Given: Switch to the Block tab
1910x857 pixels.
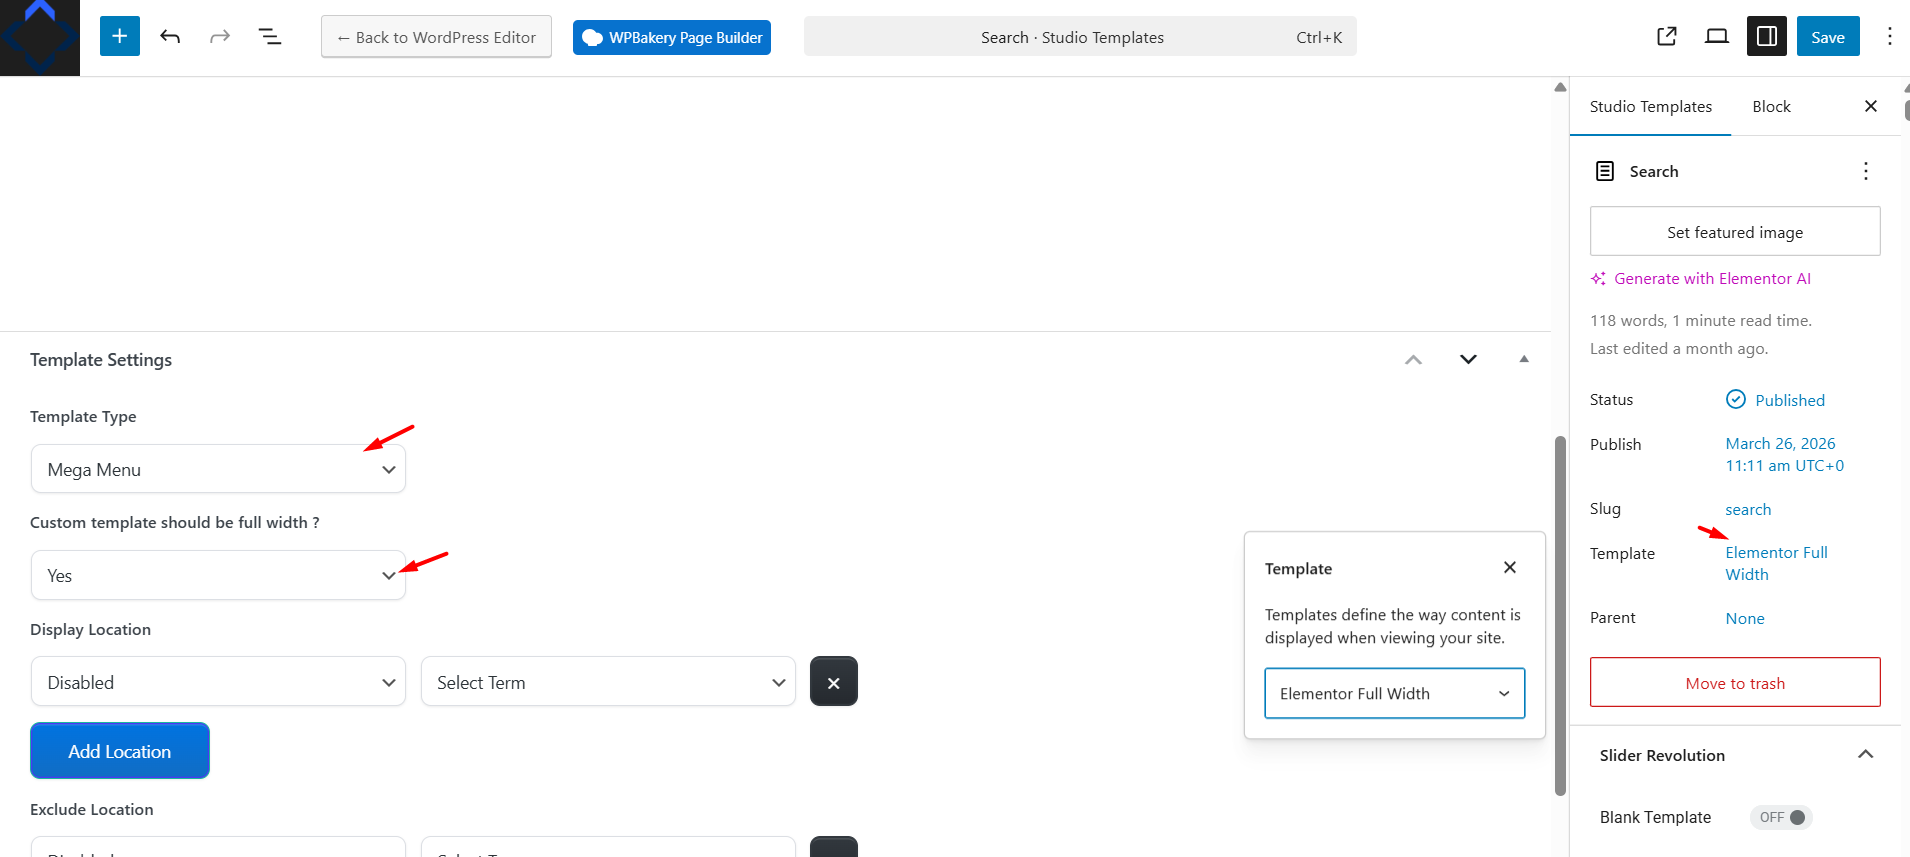Looking at the screenshot, I should [1771, 107].
